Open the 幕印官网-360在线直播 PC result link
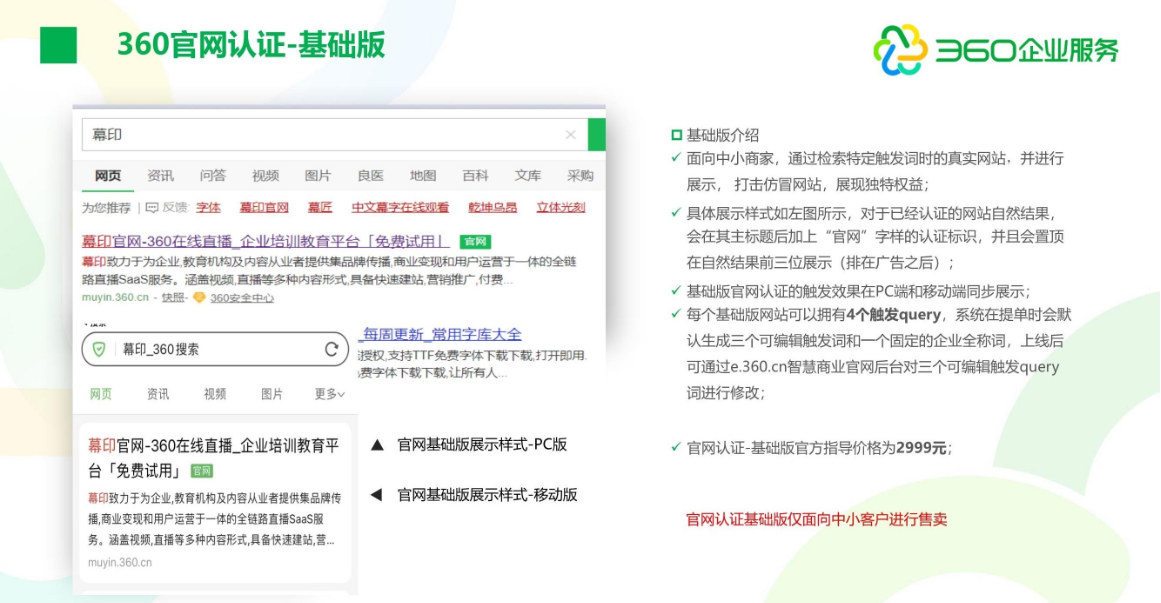This screenshot has height=603, width=1161. (266, 242)
